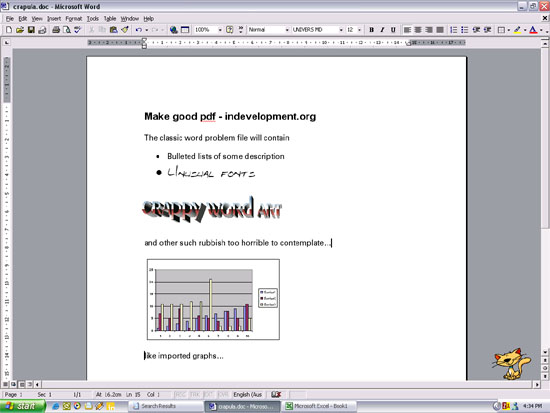Switch to Normal view button
This screenshot has width=550, height=413.
pos(5,384)
